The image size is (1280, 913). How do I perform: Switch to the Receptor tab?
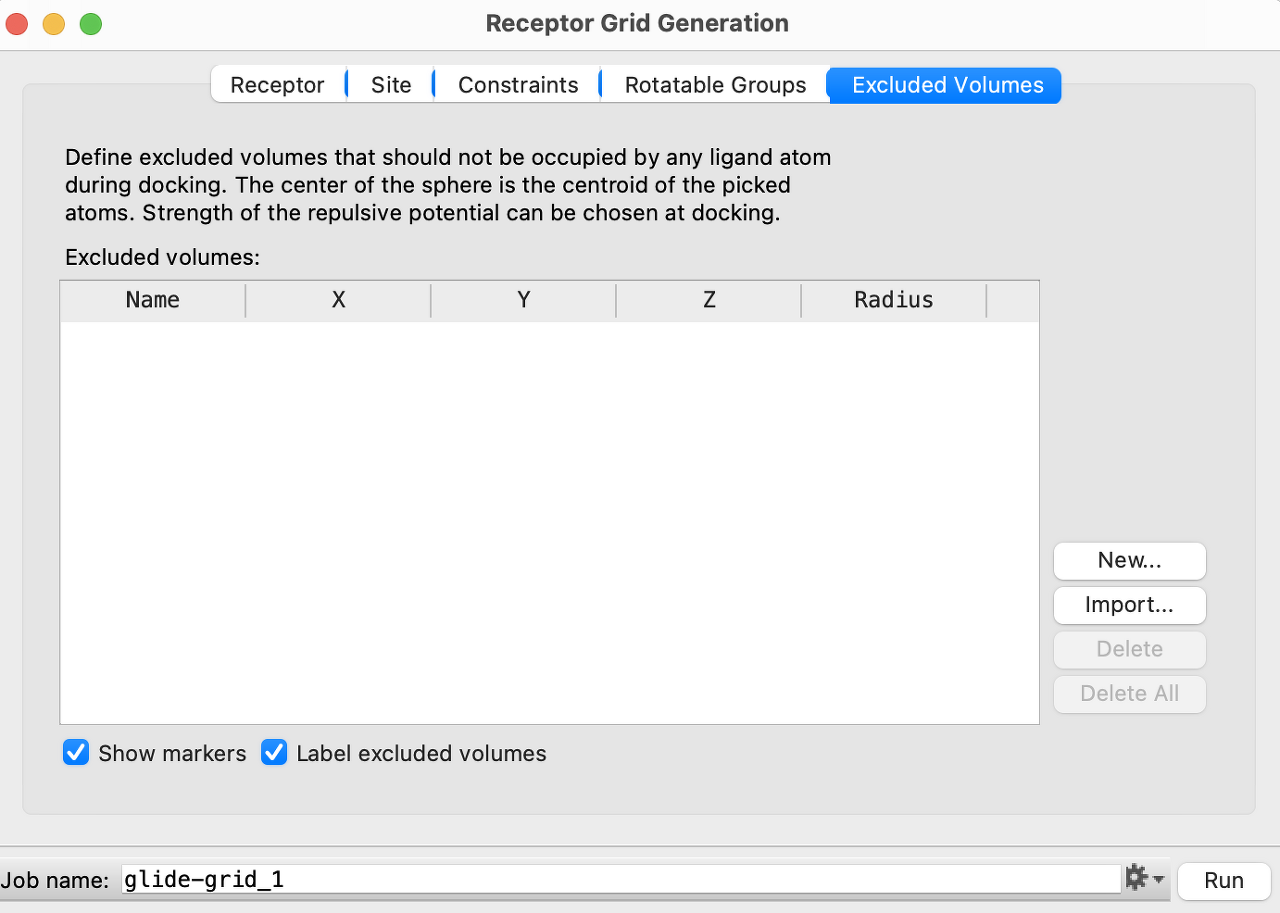click(278, 85)
